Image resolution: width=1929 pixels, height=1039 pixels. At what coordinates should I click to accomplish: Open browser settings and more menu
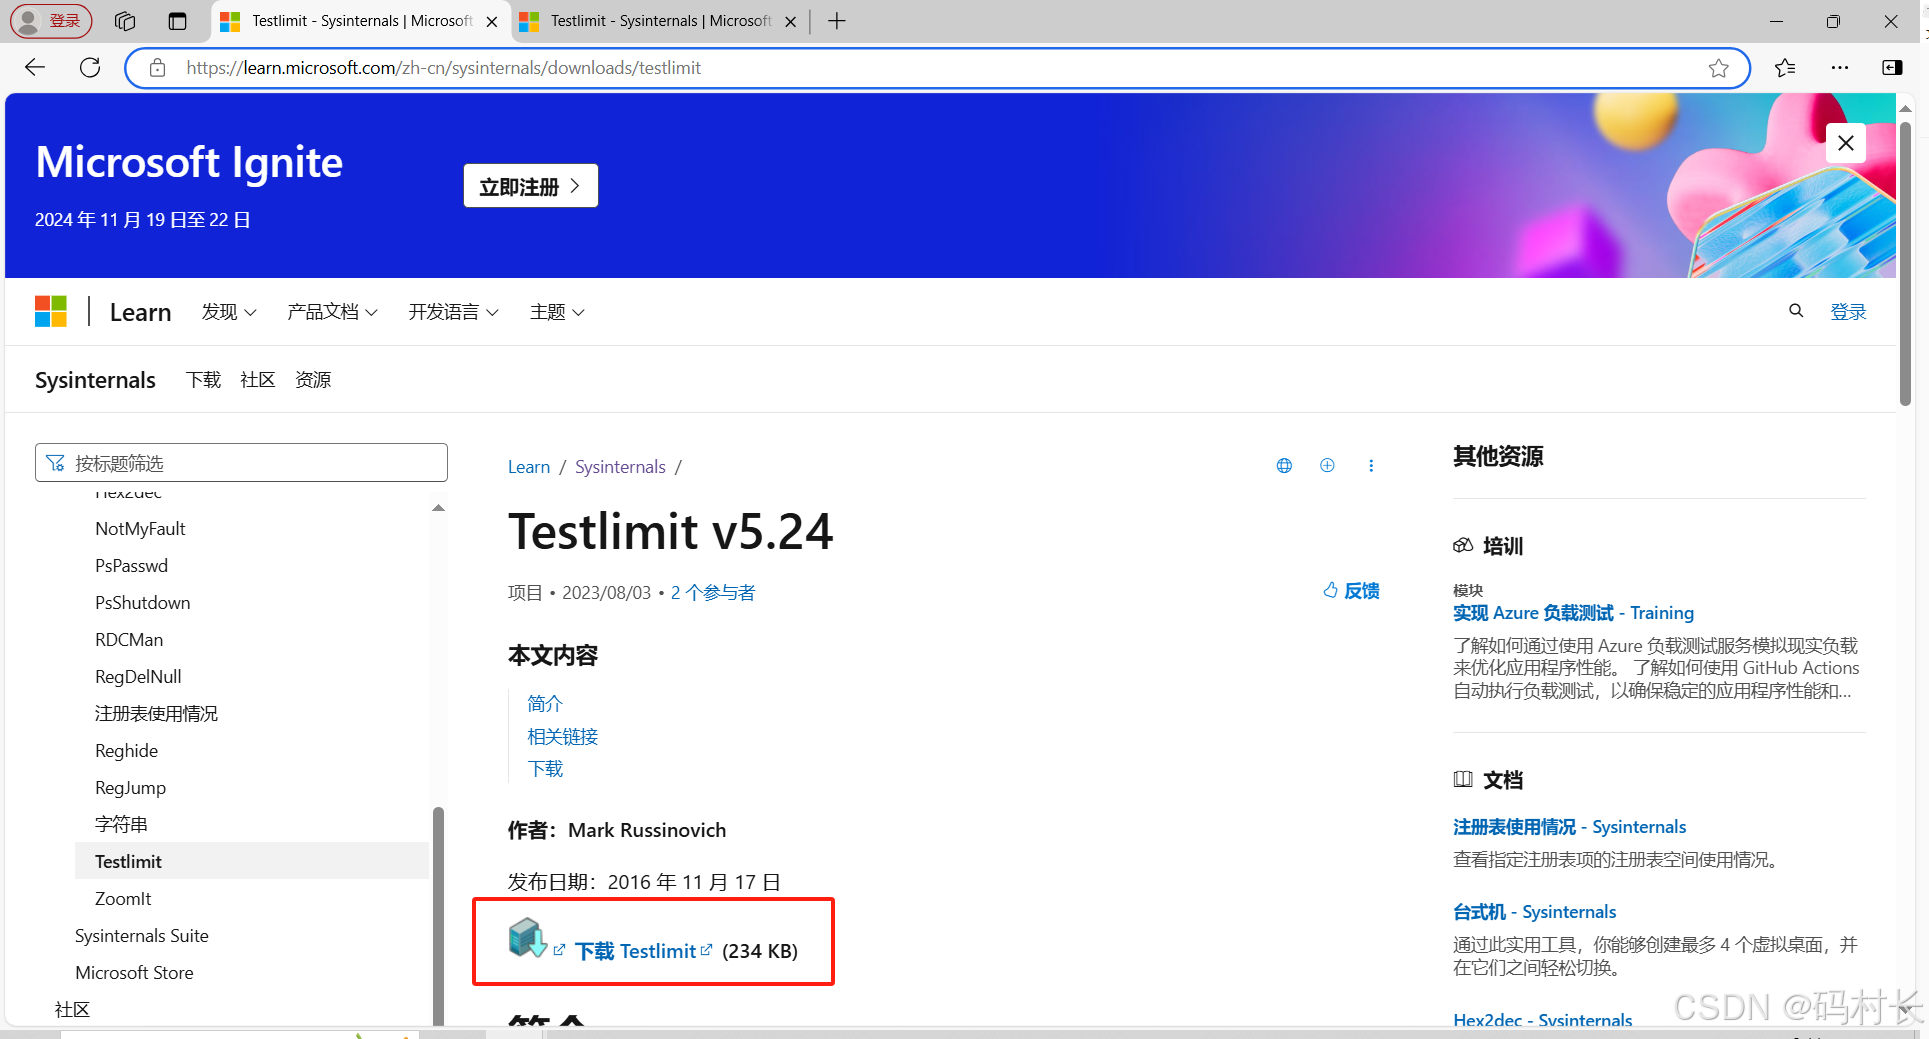click(x=1840, y=68)
